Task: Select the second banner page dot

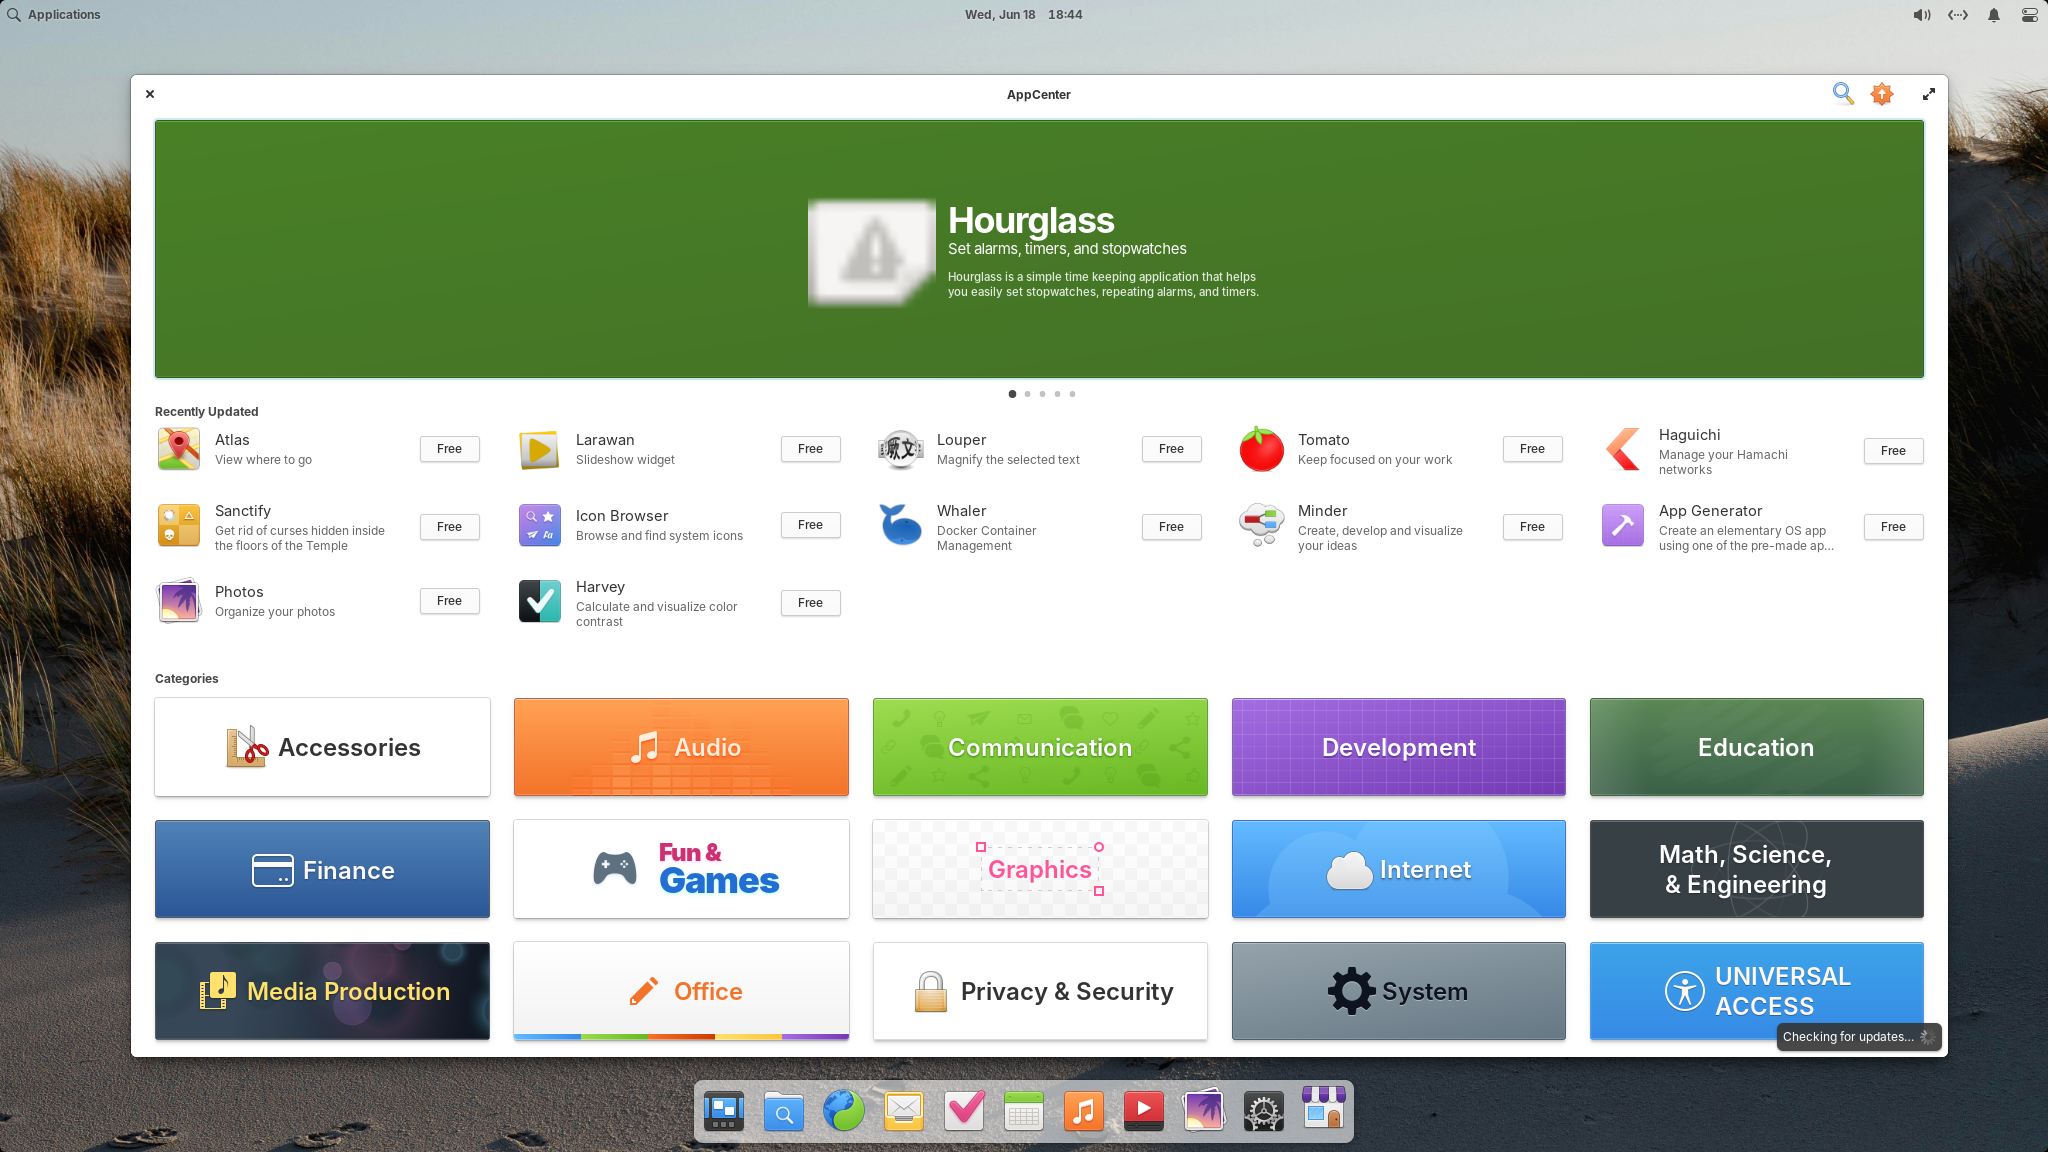Action: pyautogui.click(x=1027, y=394)
